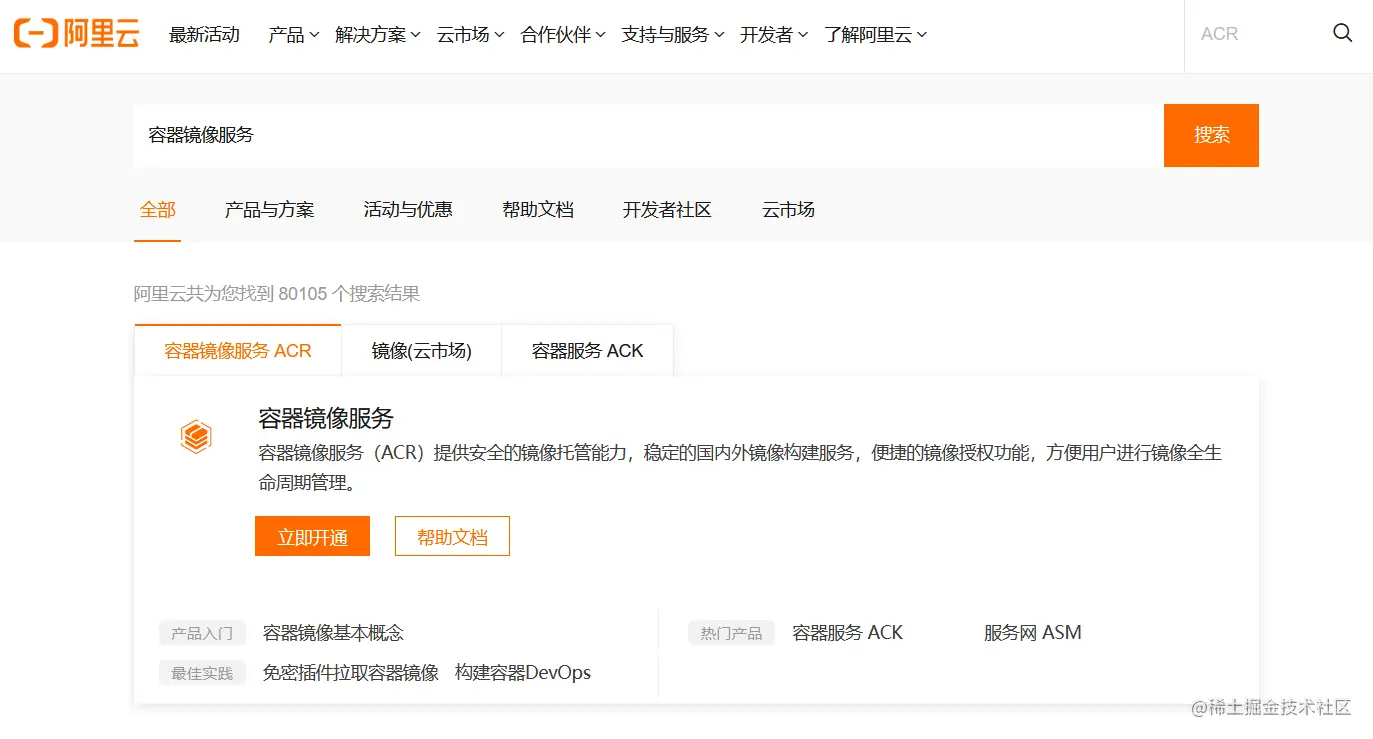Expand the 了解阿里云 dropdown
This screenshot has height=739, width=1373.
click(x=869, y=33)
